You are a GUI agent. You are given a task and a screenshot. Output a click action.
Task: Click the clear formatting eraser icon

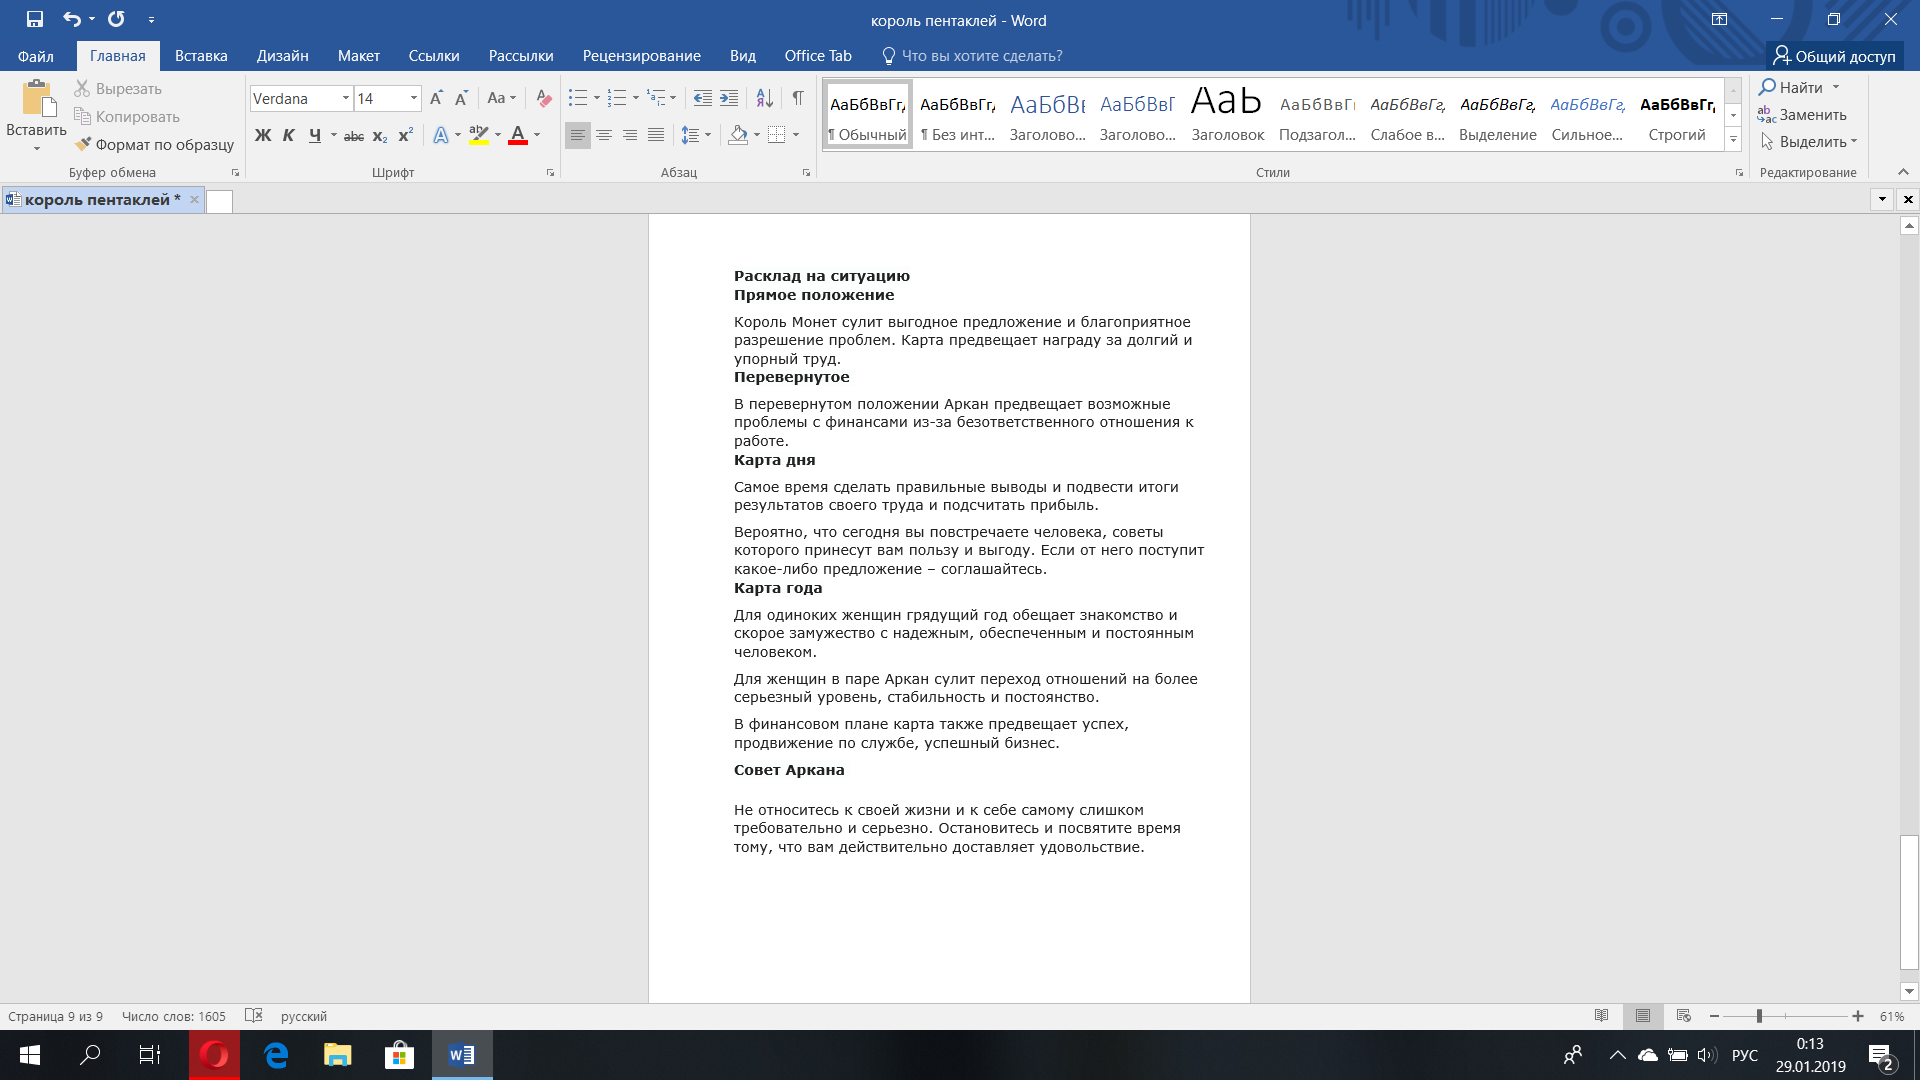click(x=544, y=98)
